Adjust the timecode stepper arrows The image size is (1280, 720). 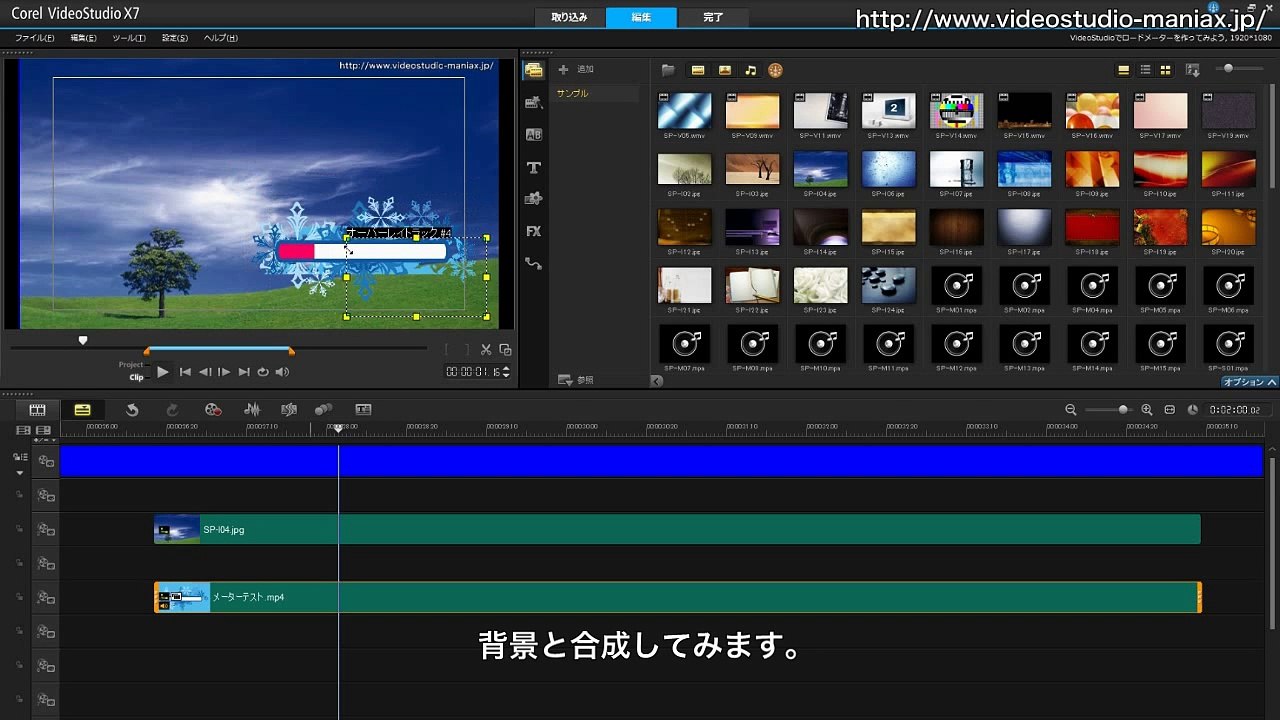(506, 372)
